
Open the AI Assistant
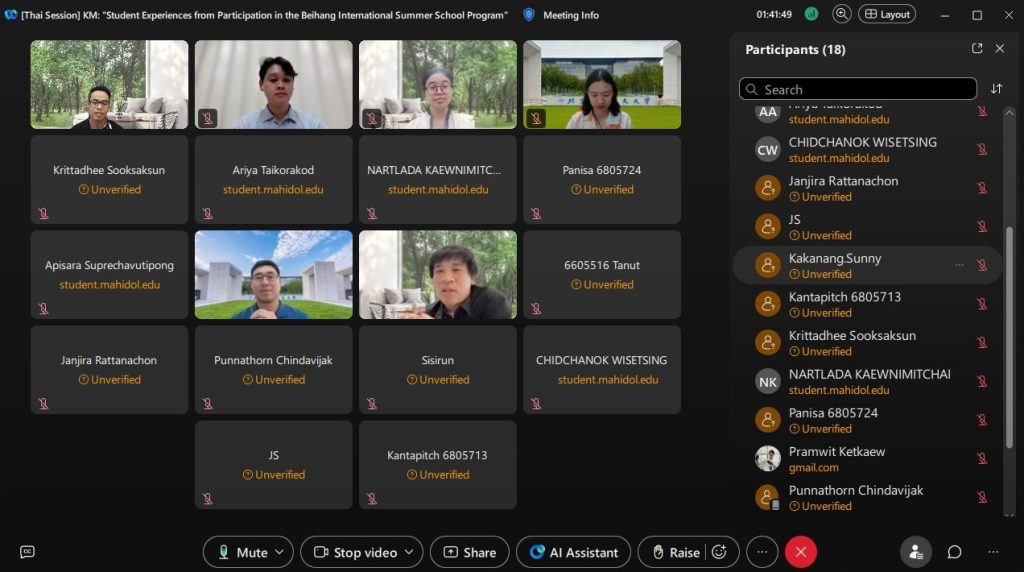pos(574,552)
